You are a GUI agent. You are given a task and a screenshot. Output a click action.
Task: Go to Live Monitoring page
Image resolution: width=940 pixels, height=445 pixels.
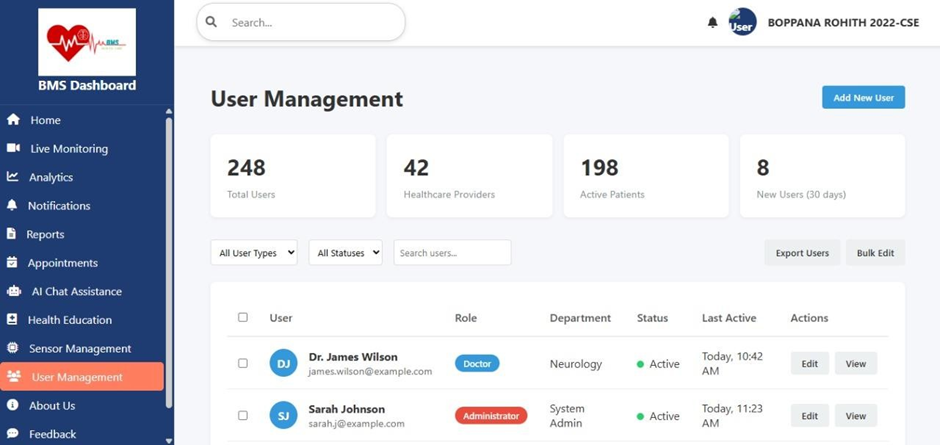tap(82, 149)
